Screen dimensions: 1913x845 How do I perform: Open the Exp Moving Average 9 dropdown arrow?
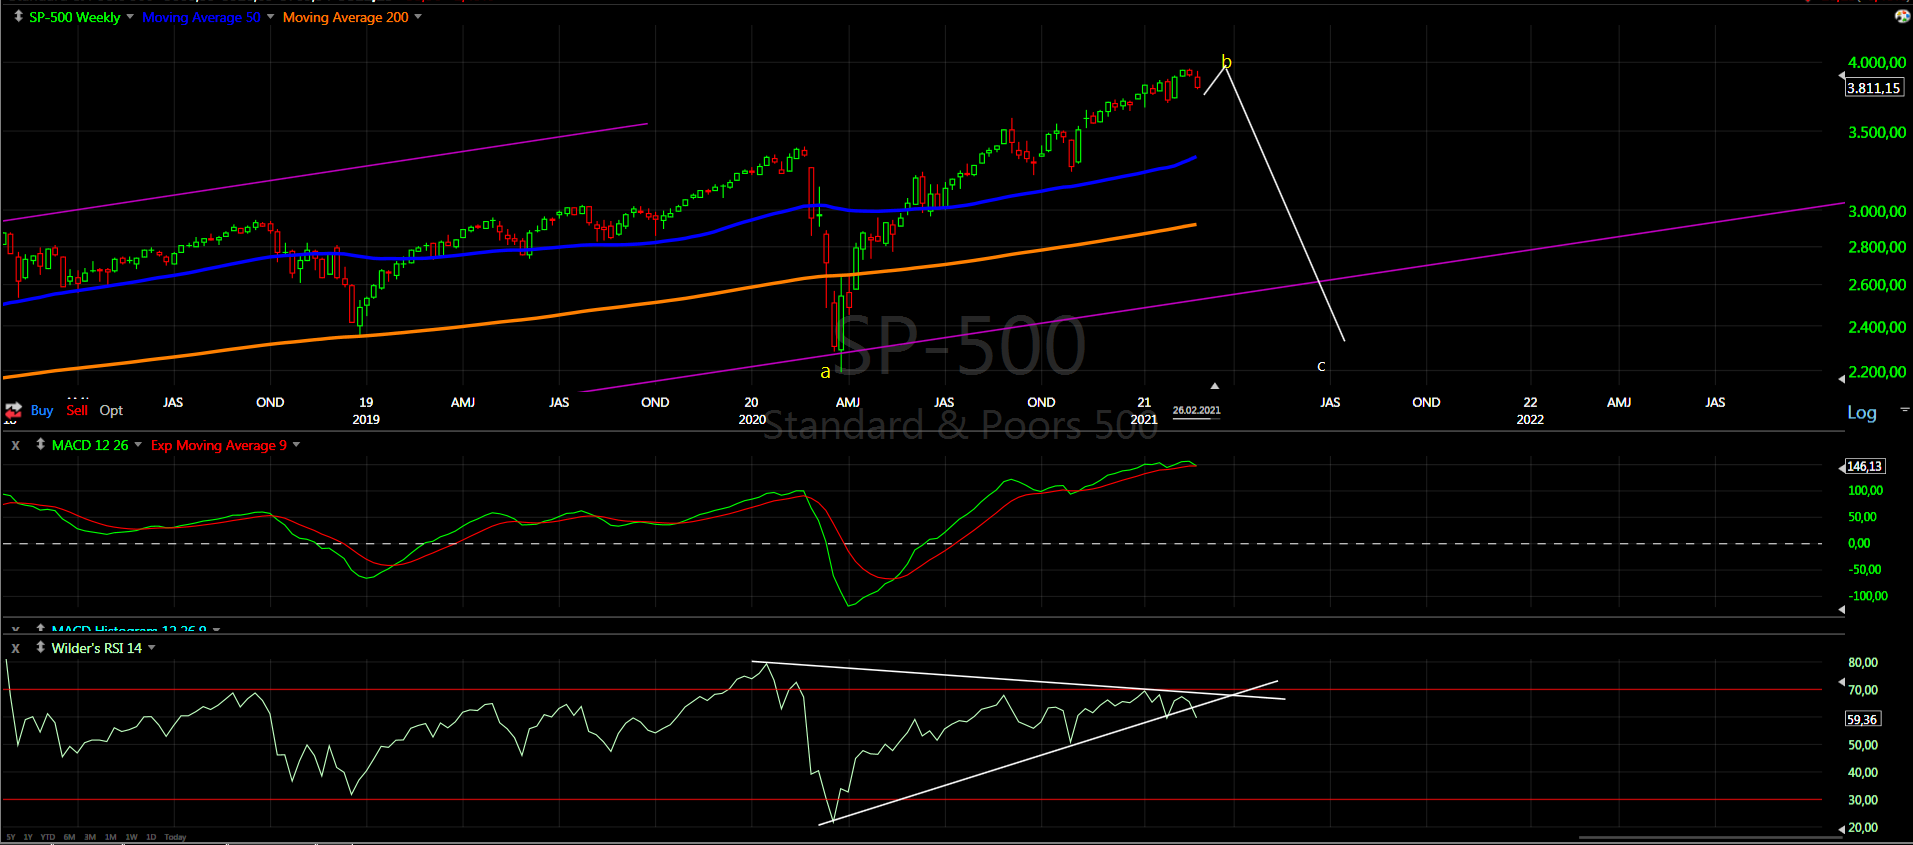(x=296, y=445)
